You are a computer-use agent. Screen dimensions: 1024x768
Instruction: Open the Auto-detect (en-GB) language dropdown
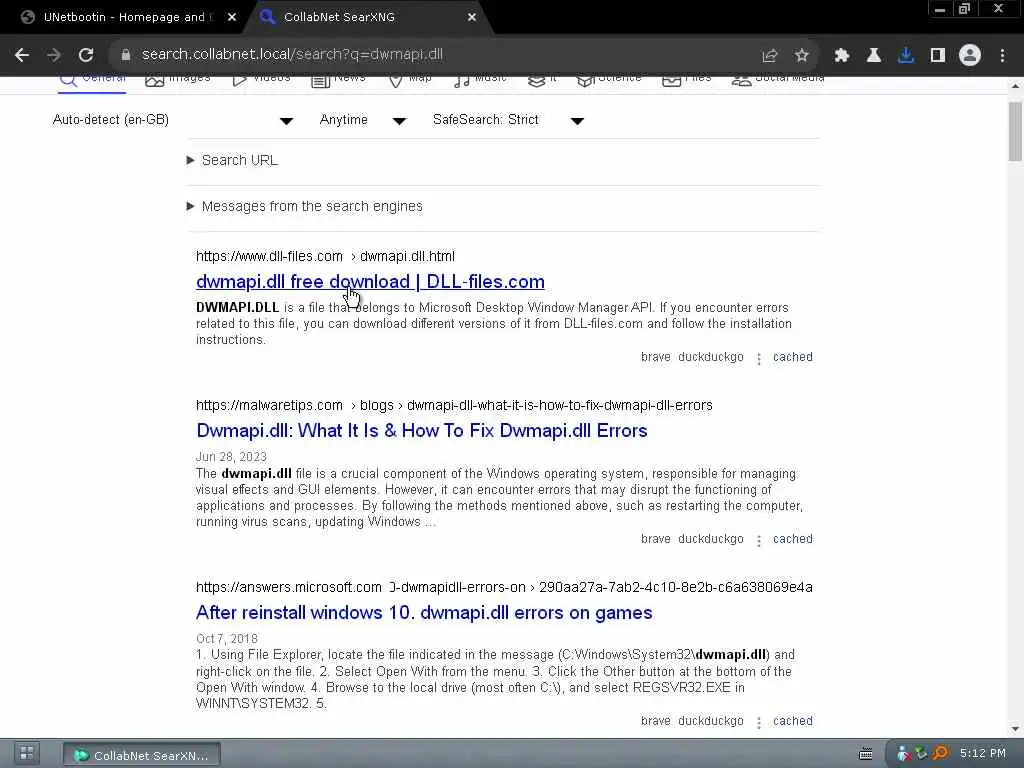(172, 120)
